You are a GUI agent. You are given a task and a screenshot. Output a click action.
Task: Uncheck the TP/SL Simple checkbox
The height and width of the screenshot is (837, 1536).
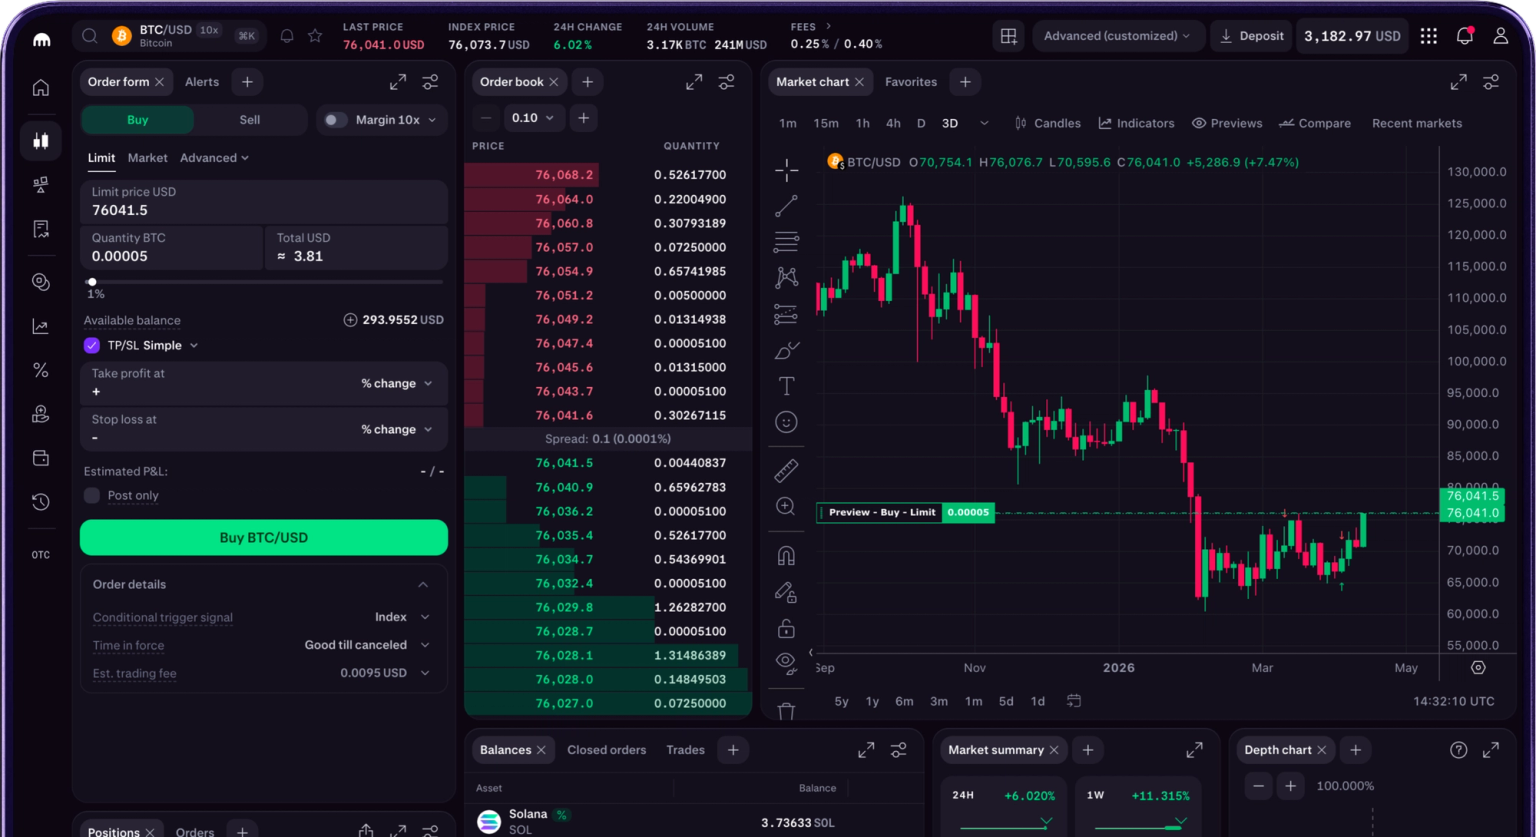92,345
